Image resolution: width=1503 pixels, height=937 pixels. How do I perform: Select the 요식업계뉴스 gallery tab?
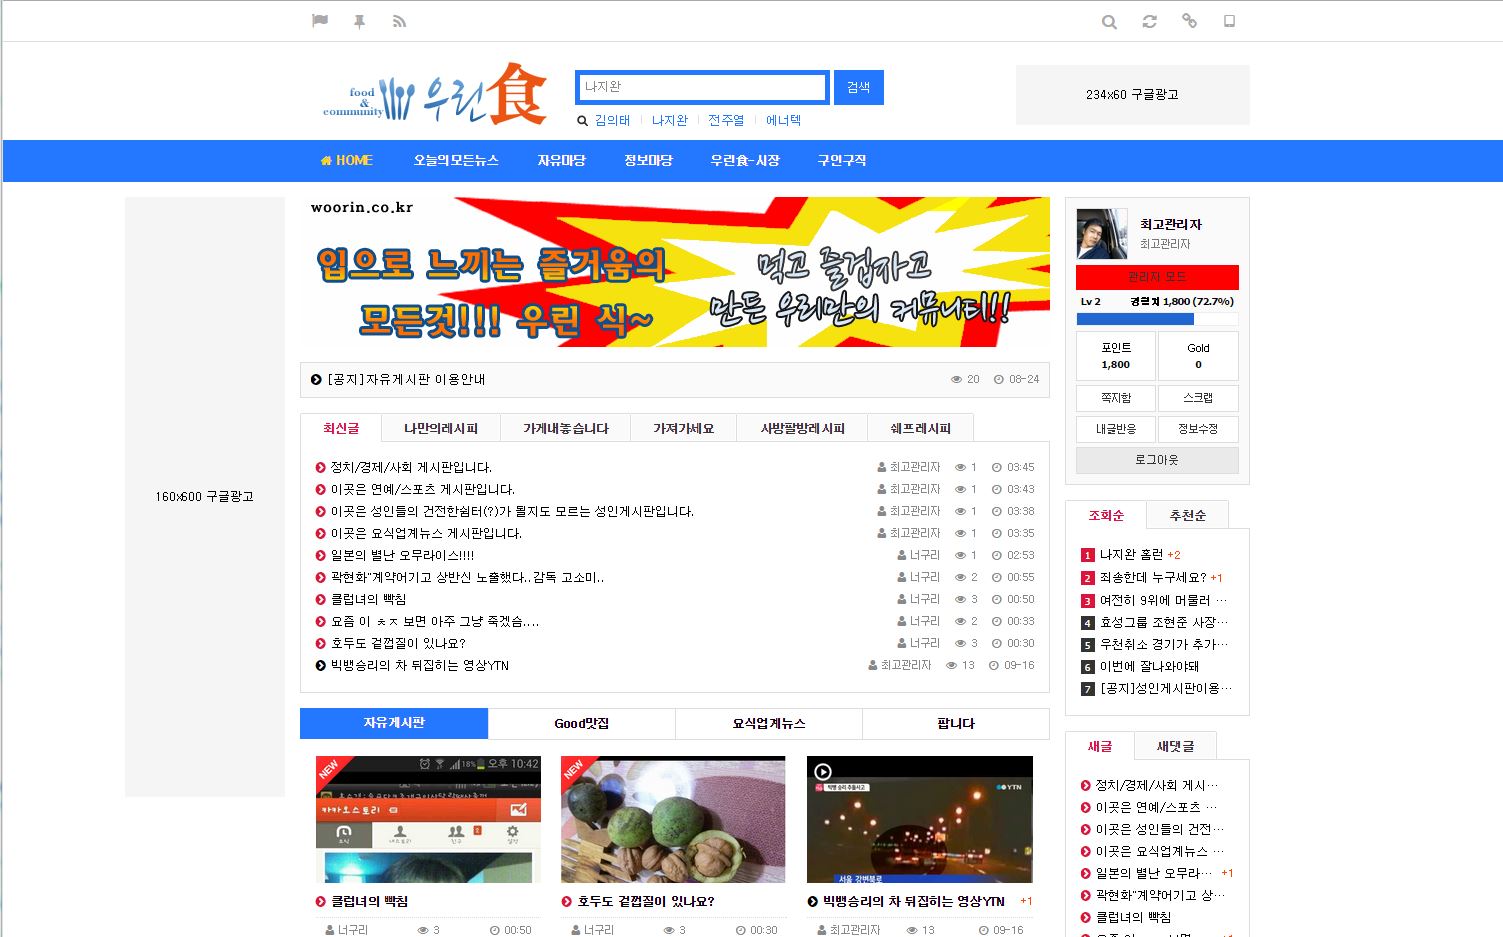pos(769,723)
